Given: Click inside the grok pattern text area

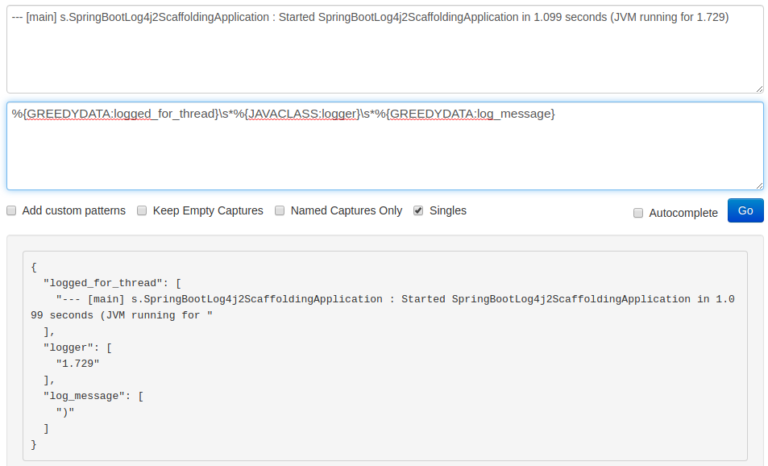Looking at the screenshot, I should [x=385, y=146].
